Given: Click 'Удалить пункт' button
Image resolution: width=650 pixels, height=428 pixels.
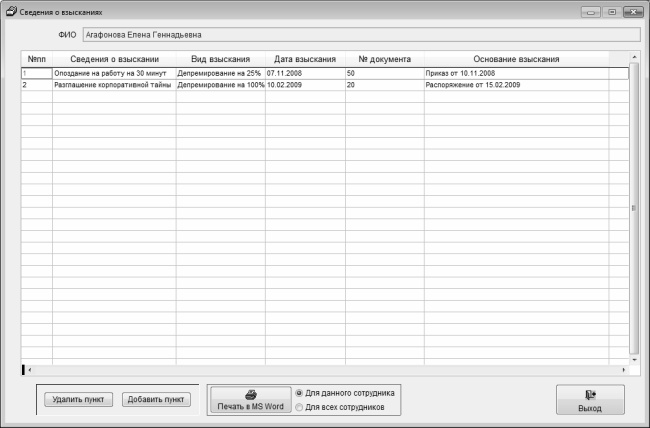Looking at the screenshot, I should pos(78,399).
